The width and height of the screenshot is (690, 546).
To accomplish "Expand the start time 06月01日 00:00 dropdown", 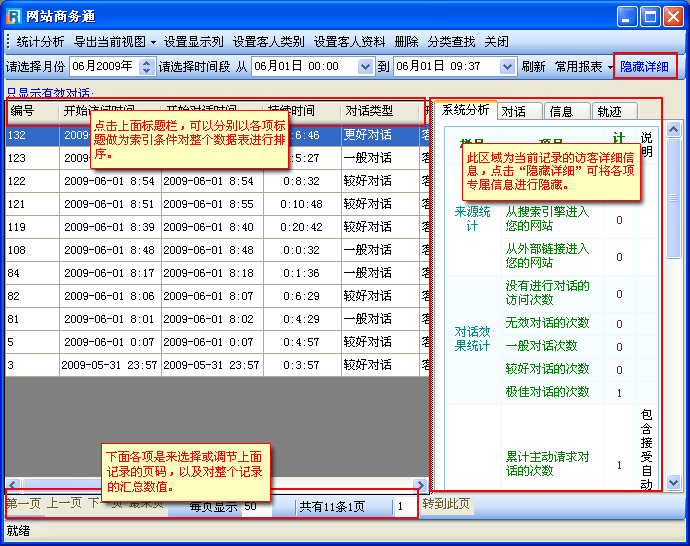I will pyautogui.click(x=364, y=67).
